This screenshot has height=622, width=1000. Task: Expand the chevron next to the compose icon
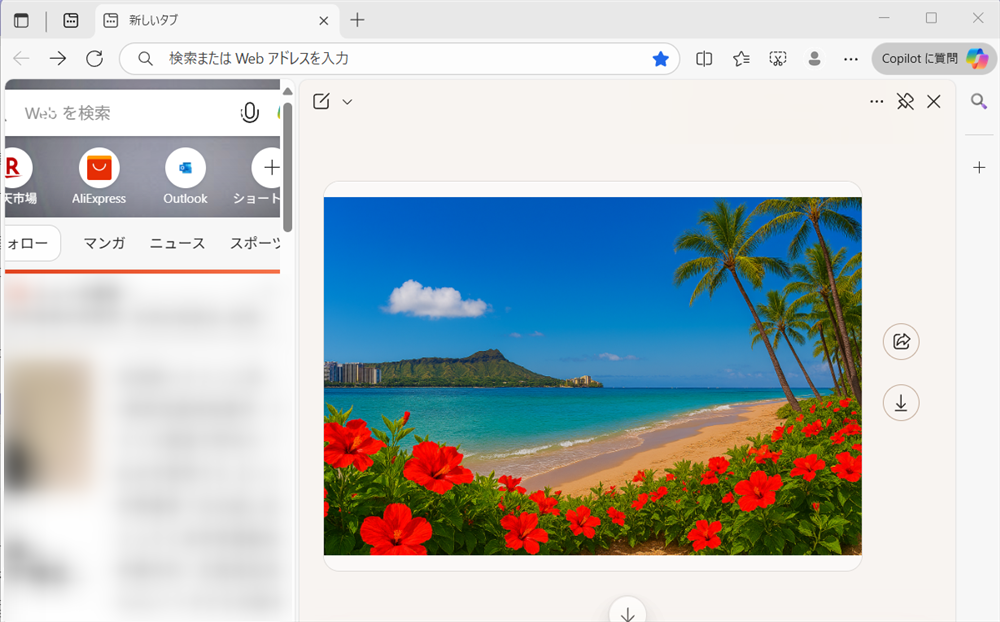346,101
